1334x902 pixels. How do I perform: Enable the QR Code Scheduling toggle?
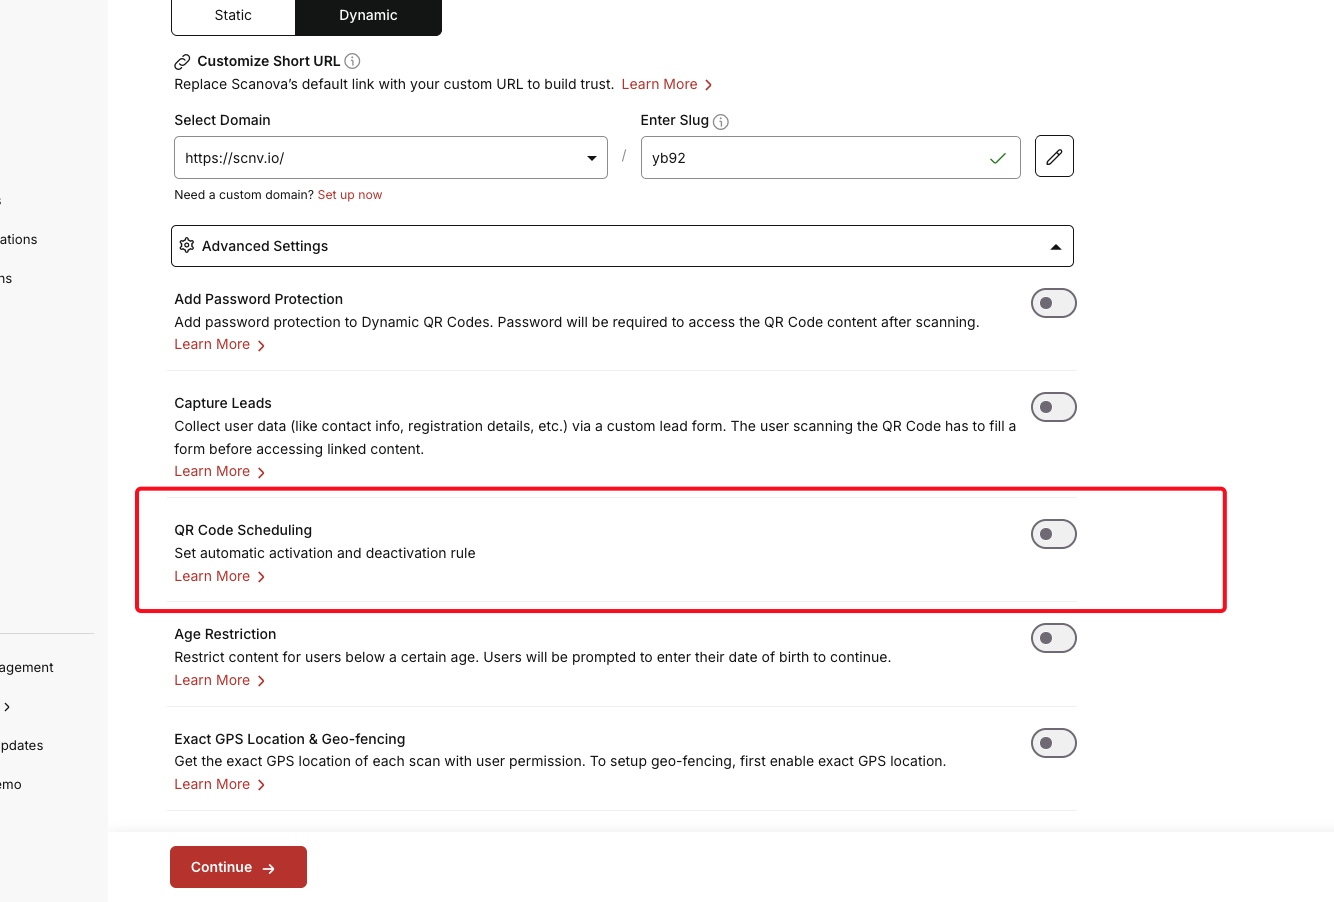pos(1054,534)
